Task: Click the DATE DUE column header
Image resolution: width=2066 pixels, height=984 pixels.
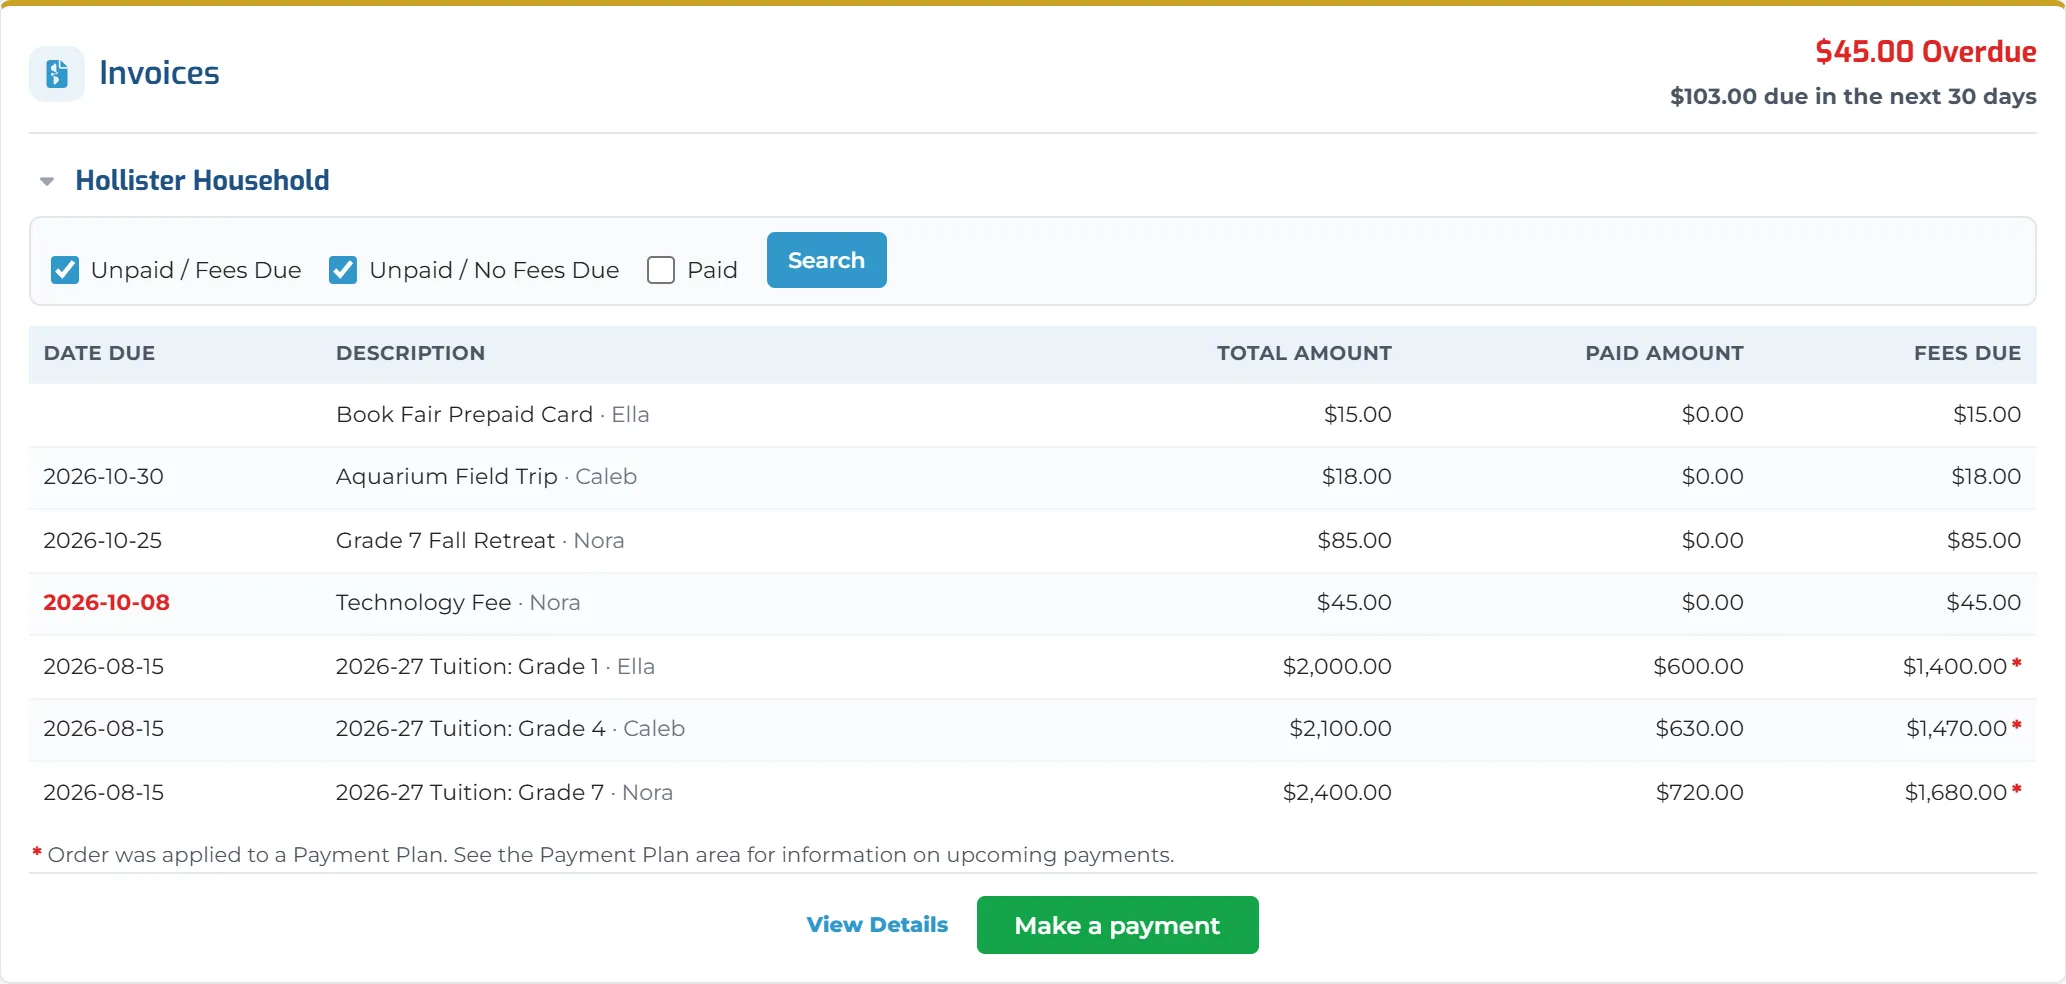Action: pos(99,353)
